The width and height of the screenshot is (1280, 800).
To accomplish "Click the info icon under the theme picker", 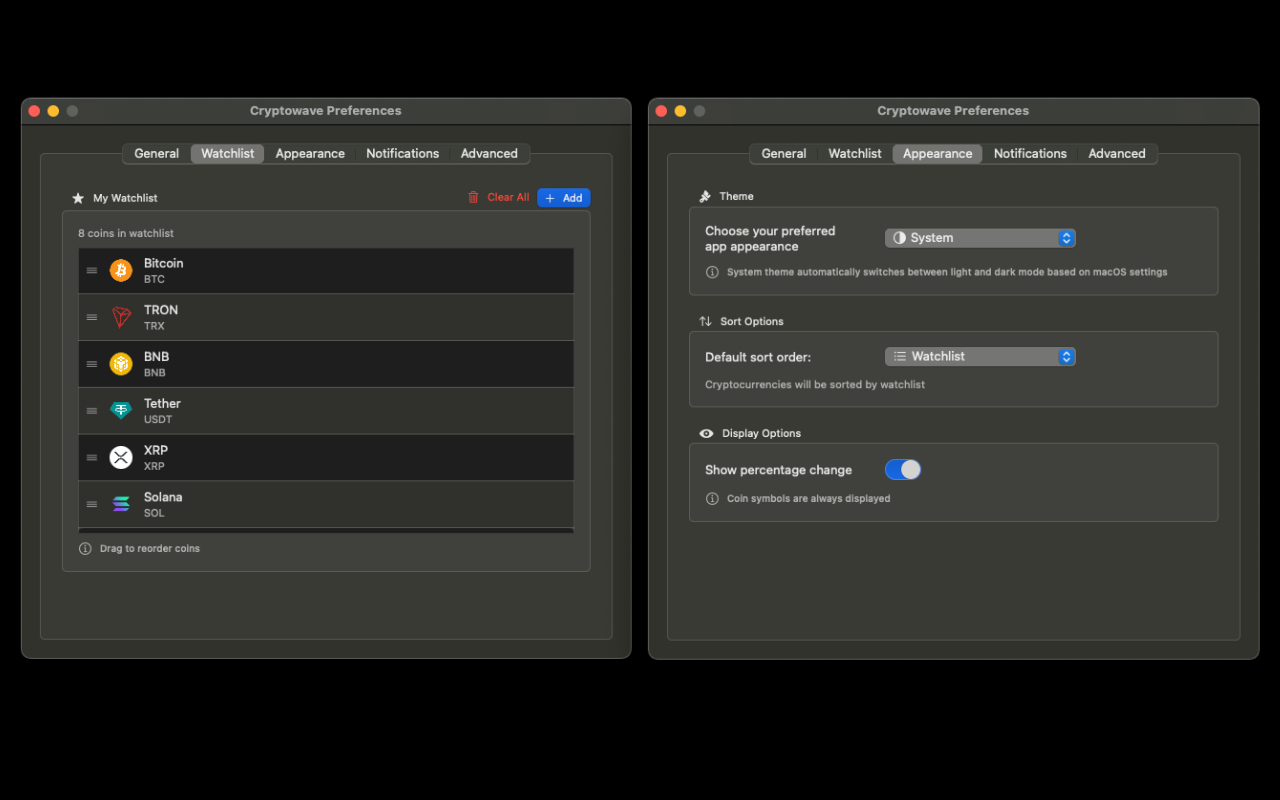I will click(x=711, y=271).
